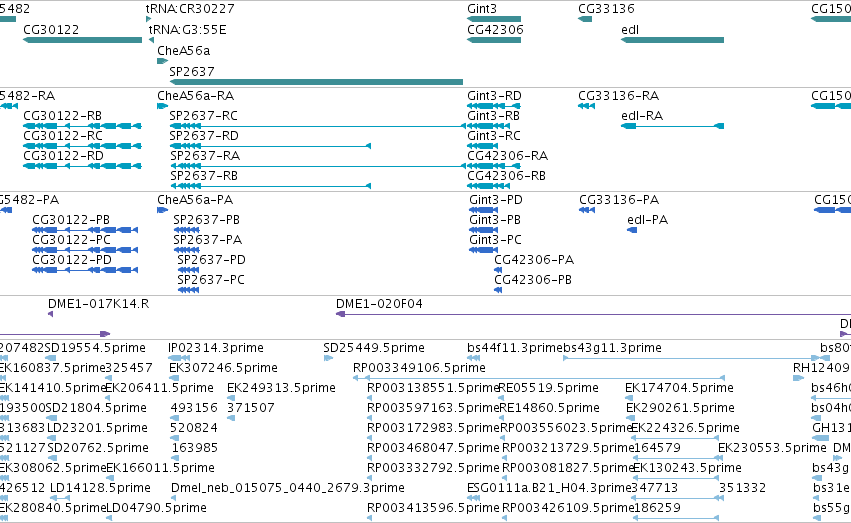Click the CG33136-RA transcript
This screenshot has height=523, width=851.
[x=587, y=106]
